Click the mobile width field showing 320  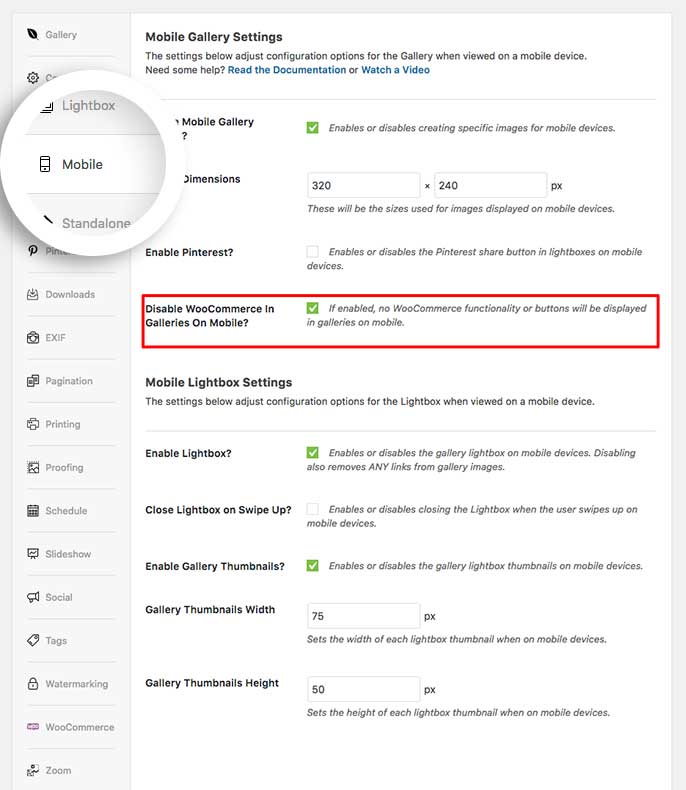coord(363,185)
